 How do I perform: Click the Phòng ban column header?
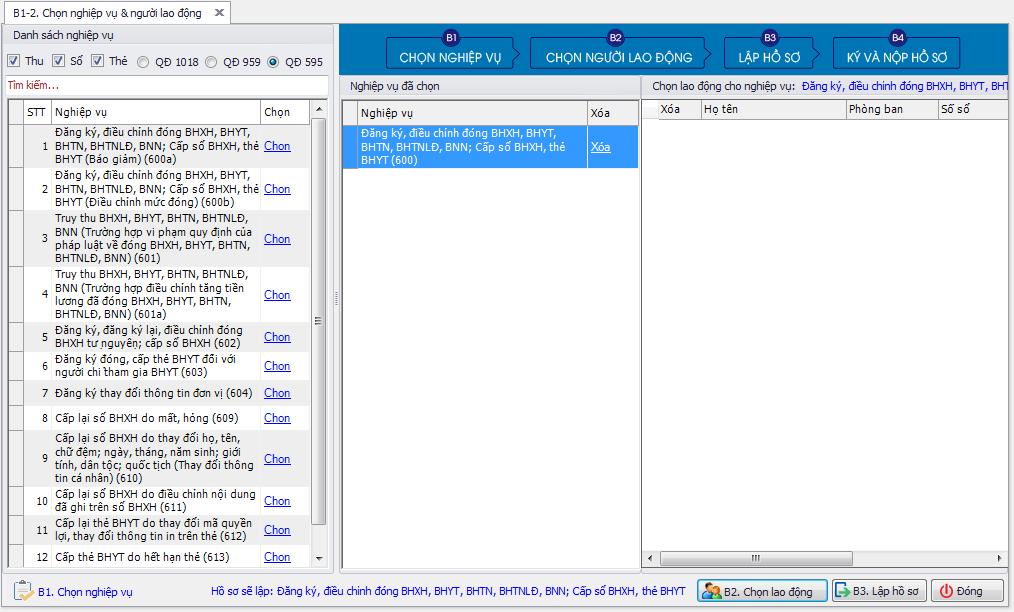click(892, 109)
